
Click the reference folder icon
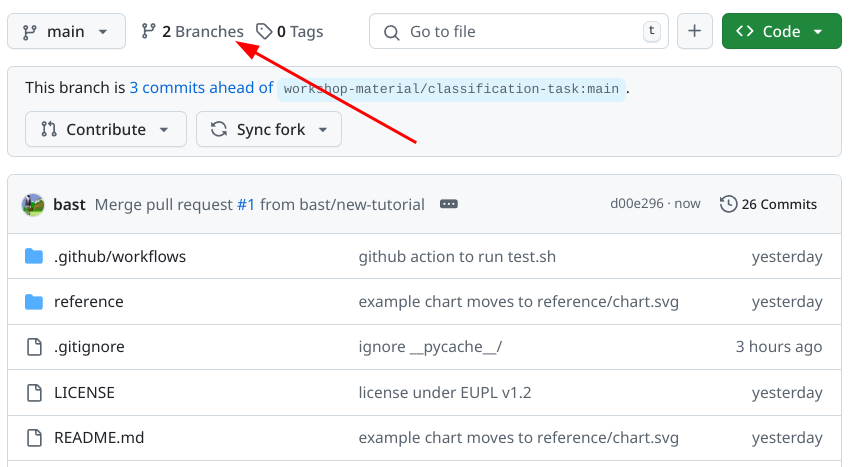pos(34,302)
